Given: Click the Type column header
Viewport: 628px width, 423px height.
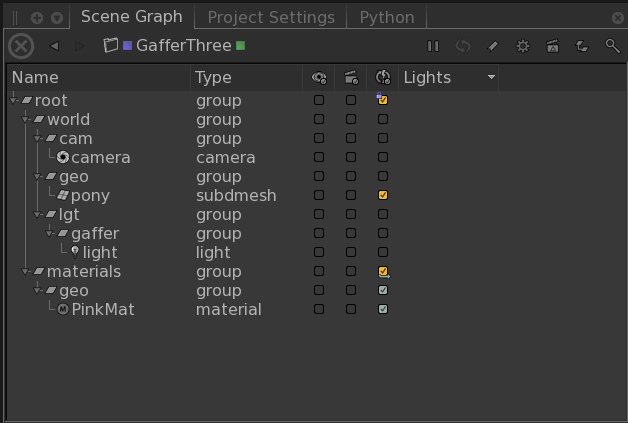Looking at the screenshot, I should 213,77.
